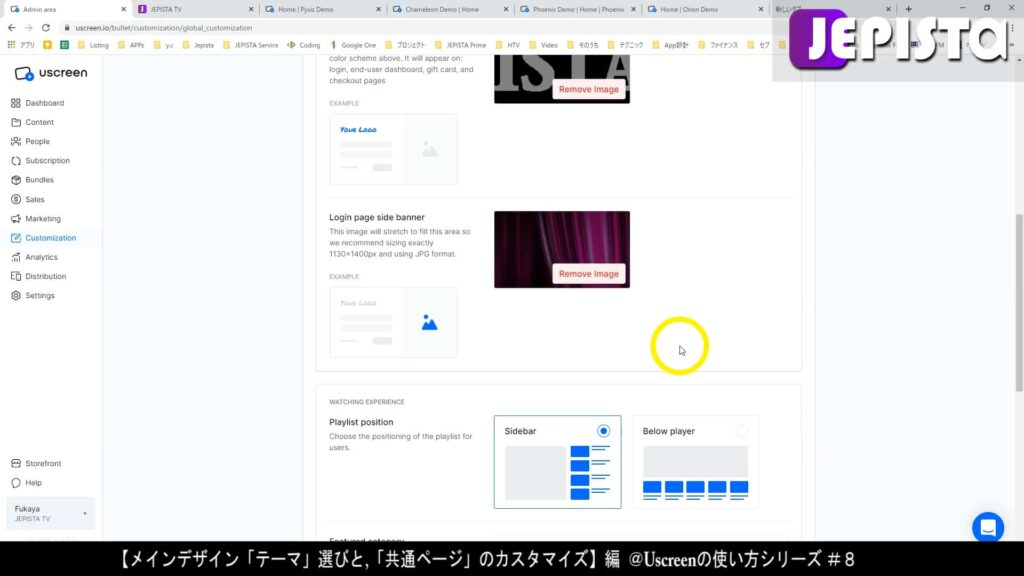Screen dimensions: 1024x576
Task: Switch to Phoenix Demo tab
Action: tap(577, 9)
